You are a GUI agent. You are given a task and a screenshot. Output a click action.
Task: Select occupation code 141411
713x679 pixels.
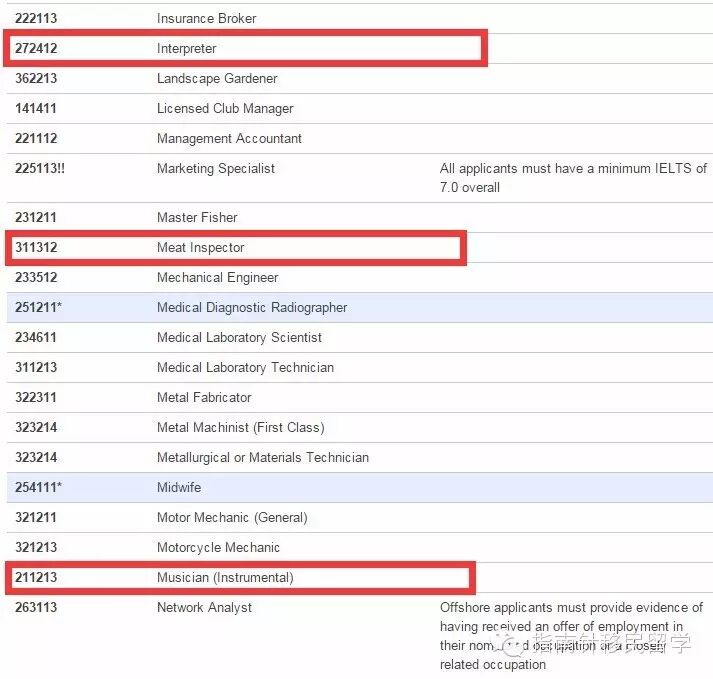click(35, 108)
